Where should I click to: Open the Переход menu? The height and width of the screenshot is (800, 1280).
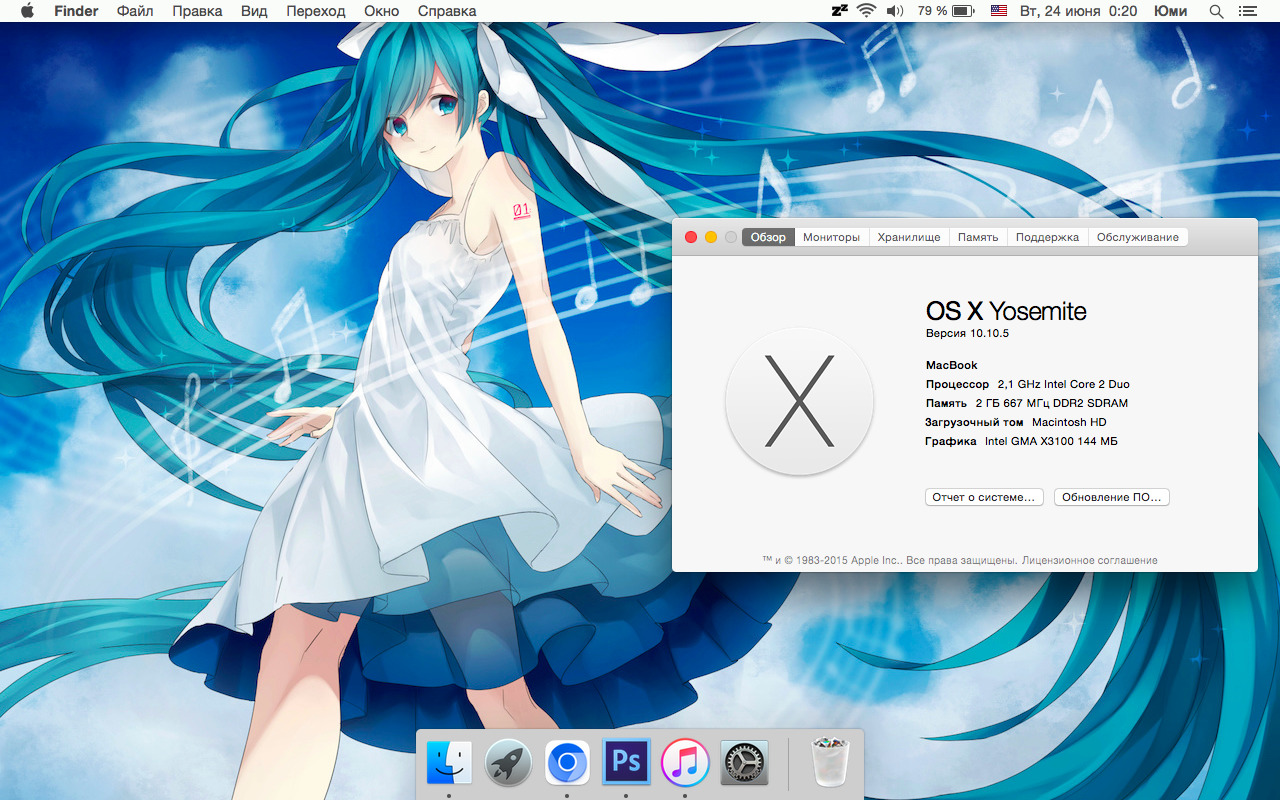pyautogui.click(x=316, y=11)
